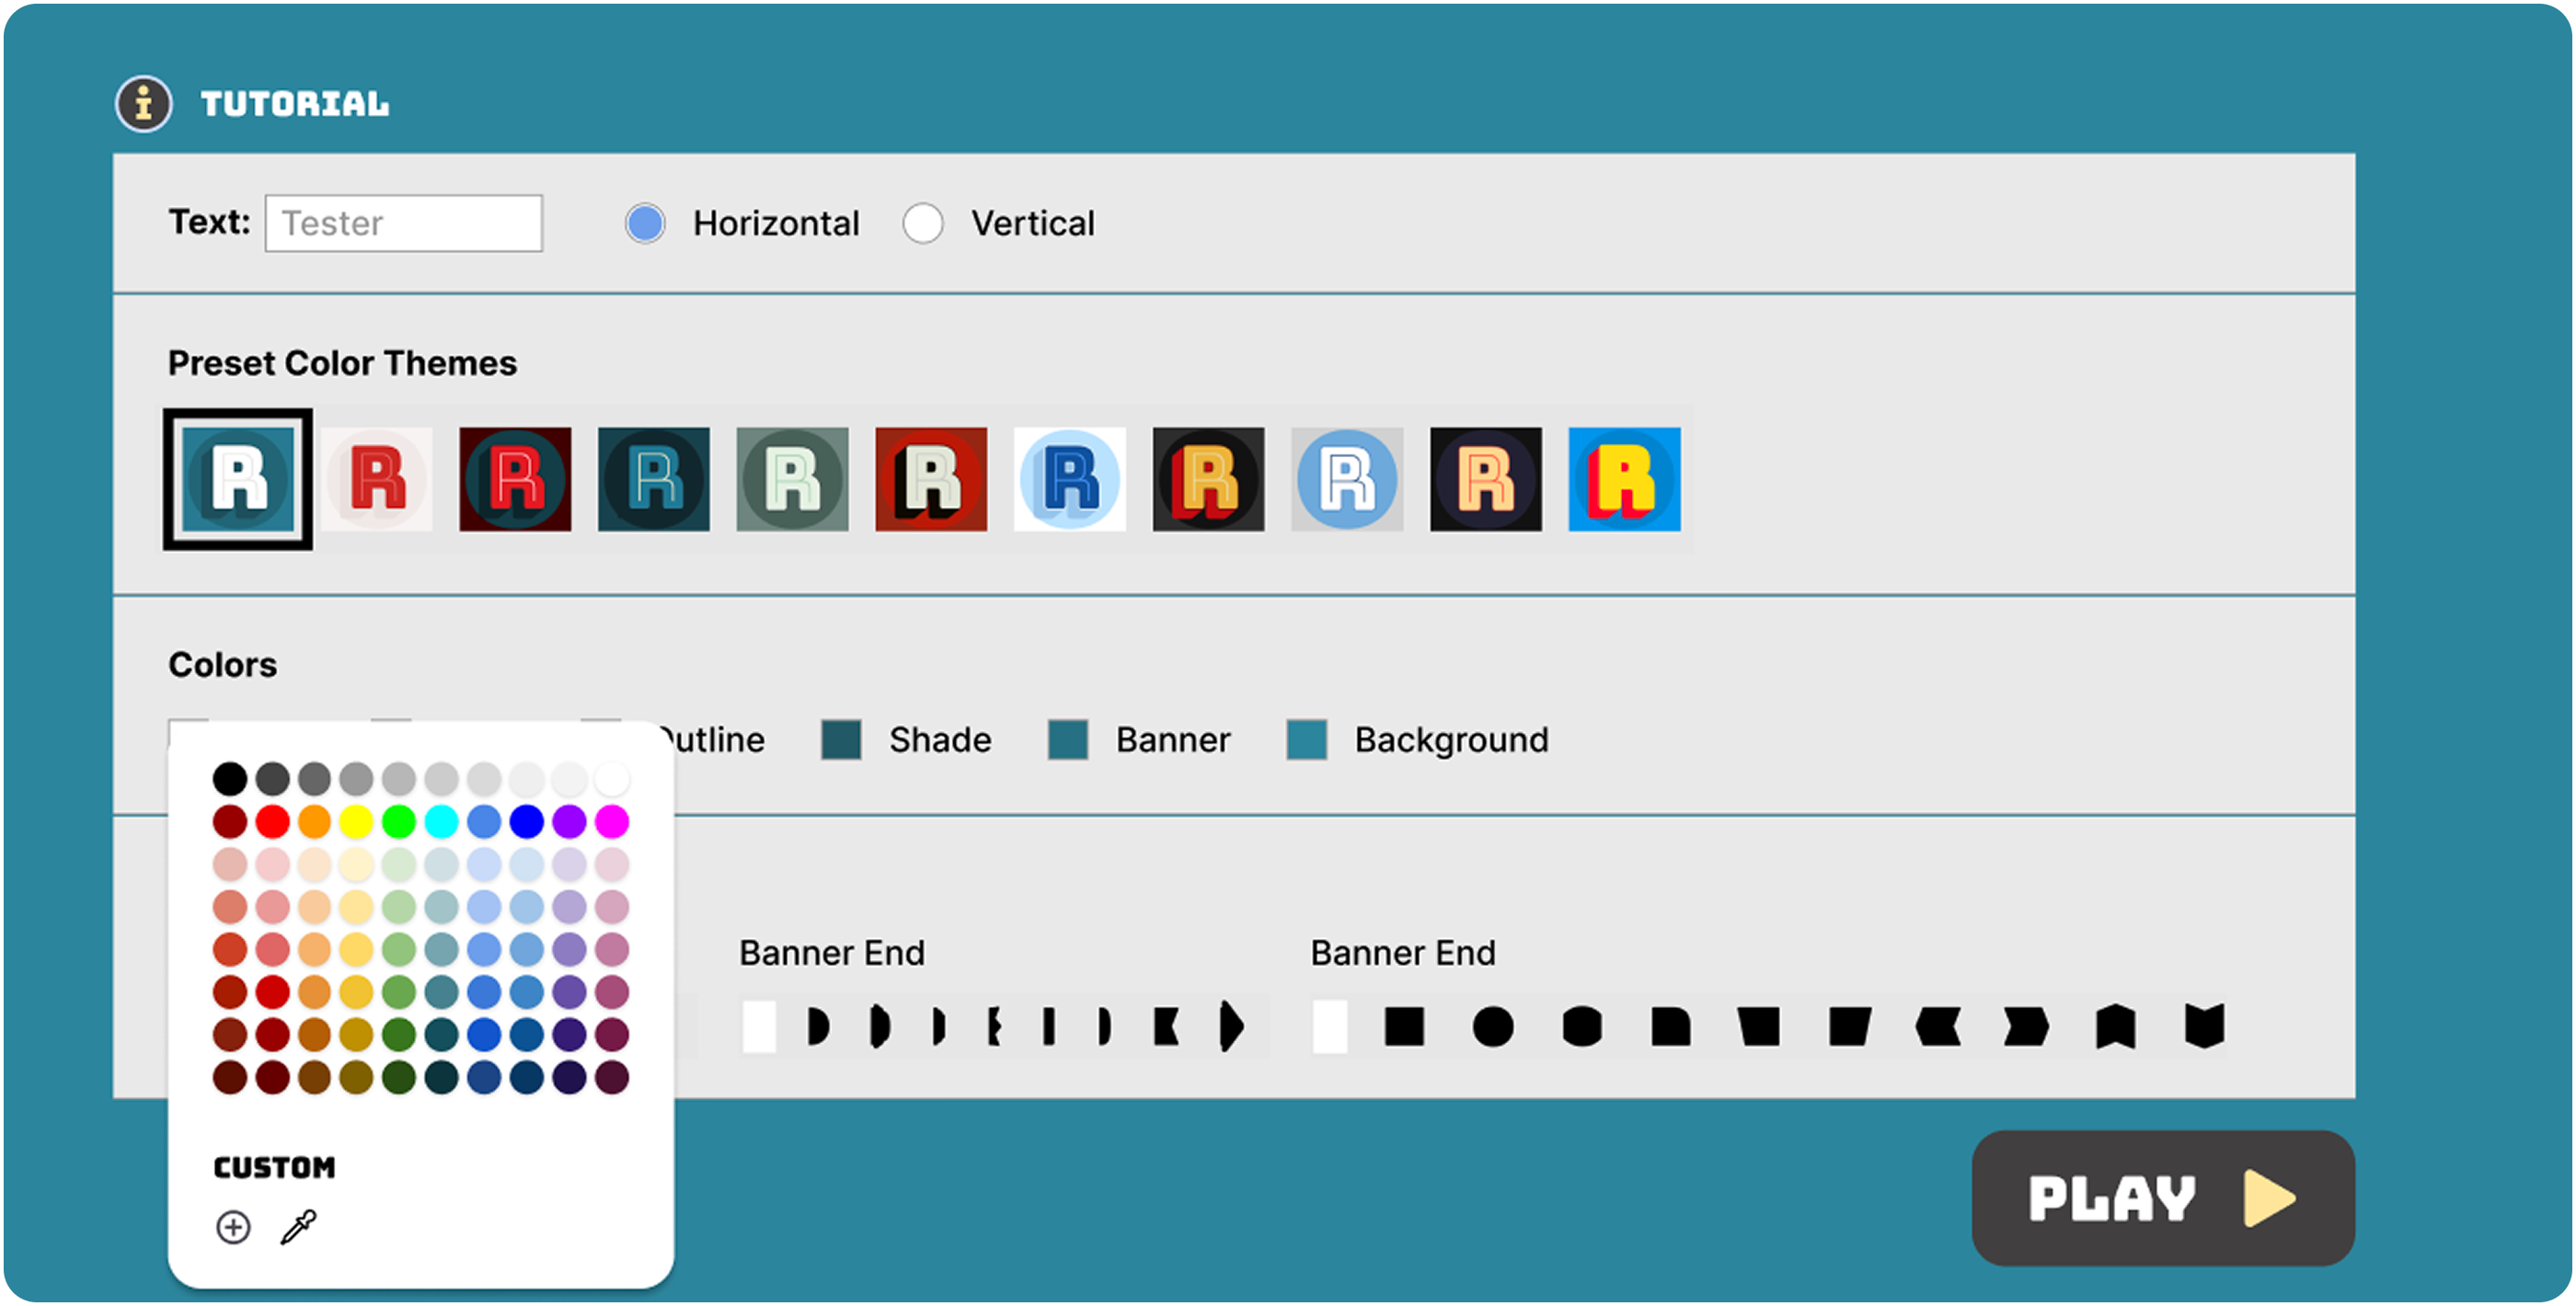2576x1306 pixels.
Task: Pick the eyedropper tool under Custom
Action: [298, 1227]
